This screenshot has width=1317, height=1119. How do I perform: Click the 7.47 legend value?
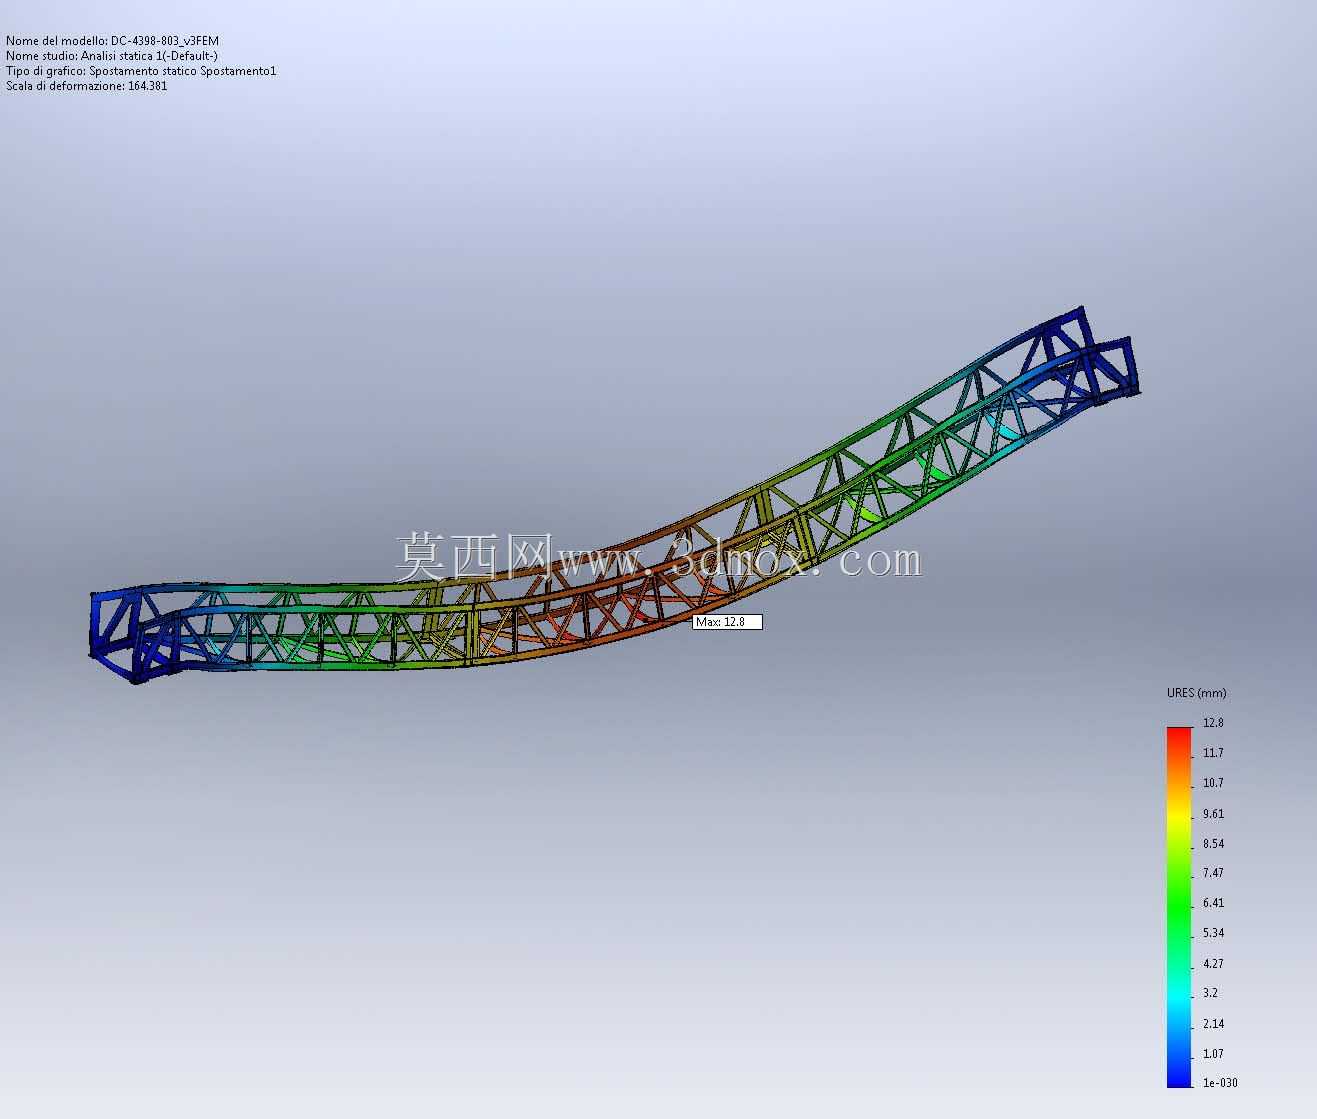(x=1213, y=873)
